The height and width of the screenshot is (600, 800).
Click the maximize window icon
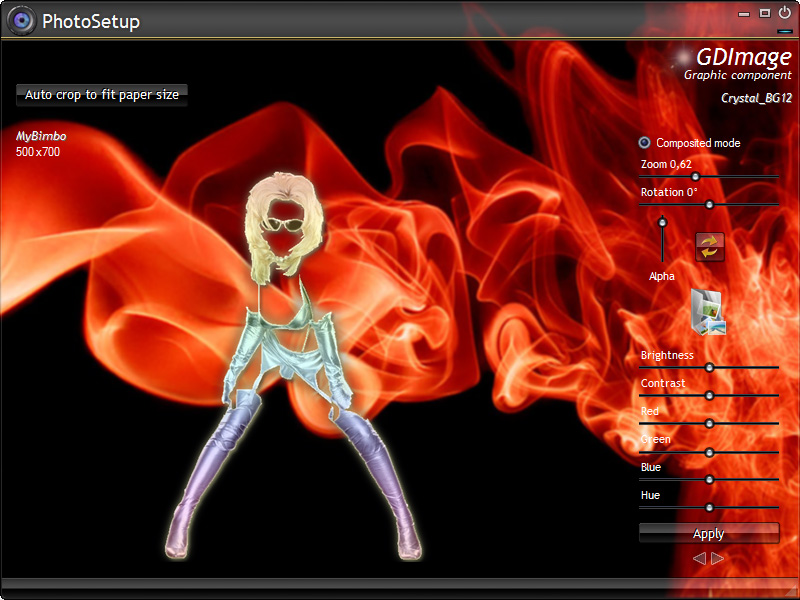pos(764,13)
